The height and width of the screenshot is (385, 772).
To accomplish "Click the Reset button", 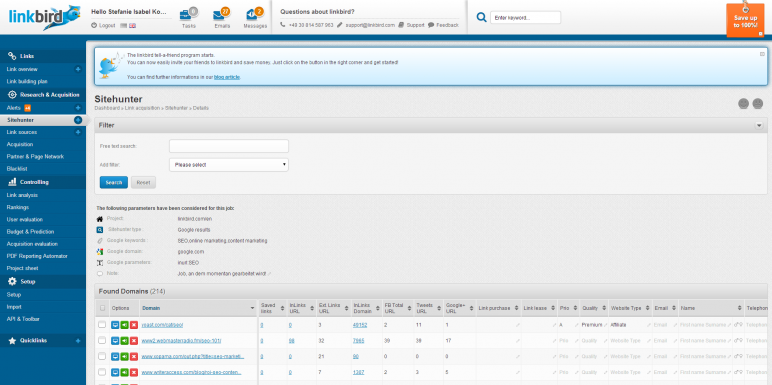I will pos(143,183).
